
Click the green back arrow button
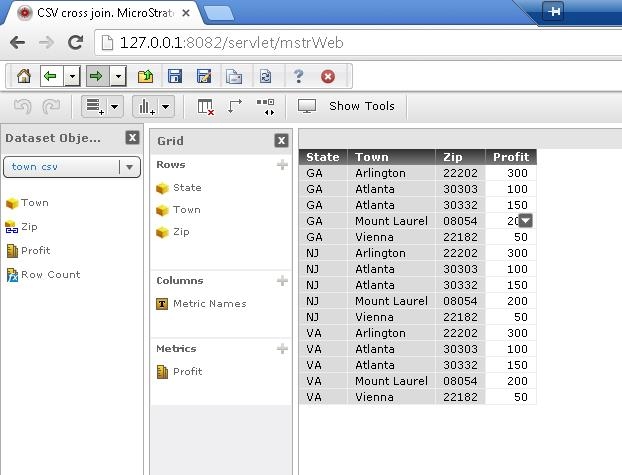pos(48,76)
